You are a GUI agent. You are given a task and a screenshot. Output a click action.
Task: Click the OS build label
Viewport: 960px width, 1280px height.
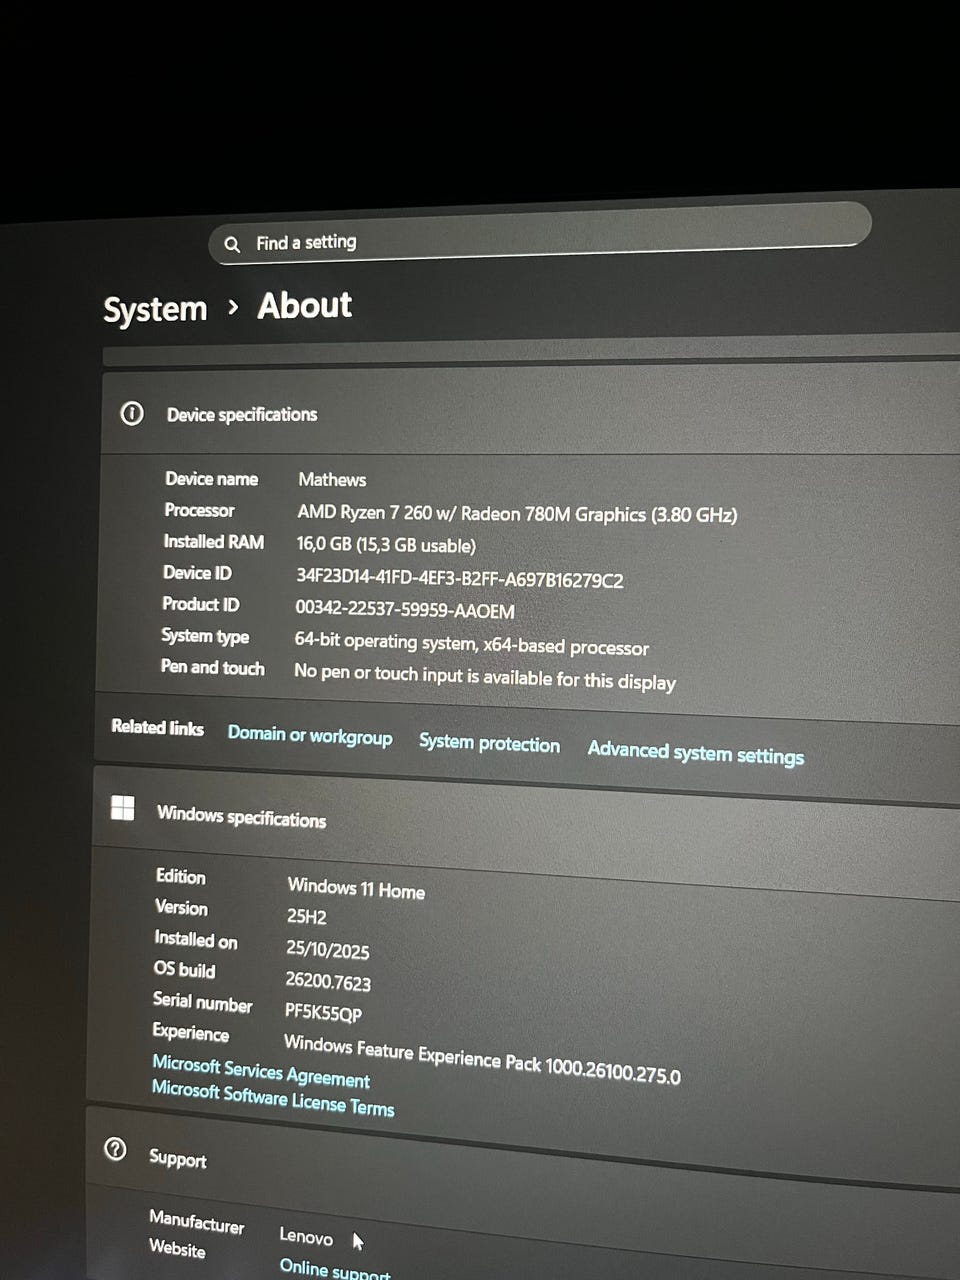pos(184,969)
